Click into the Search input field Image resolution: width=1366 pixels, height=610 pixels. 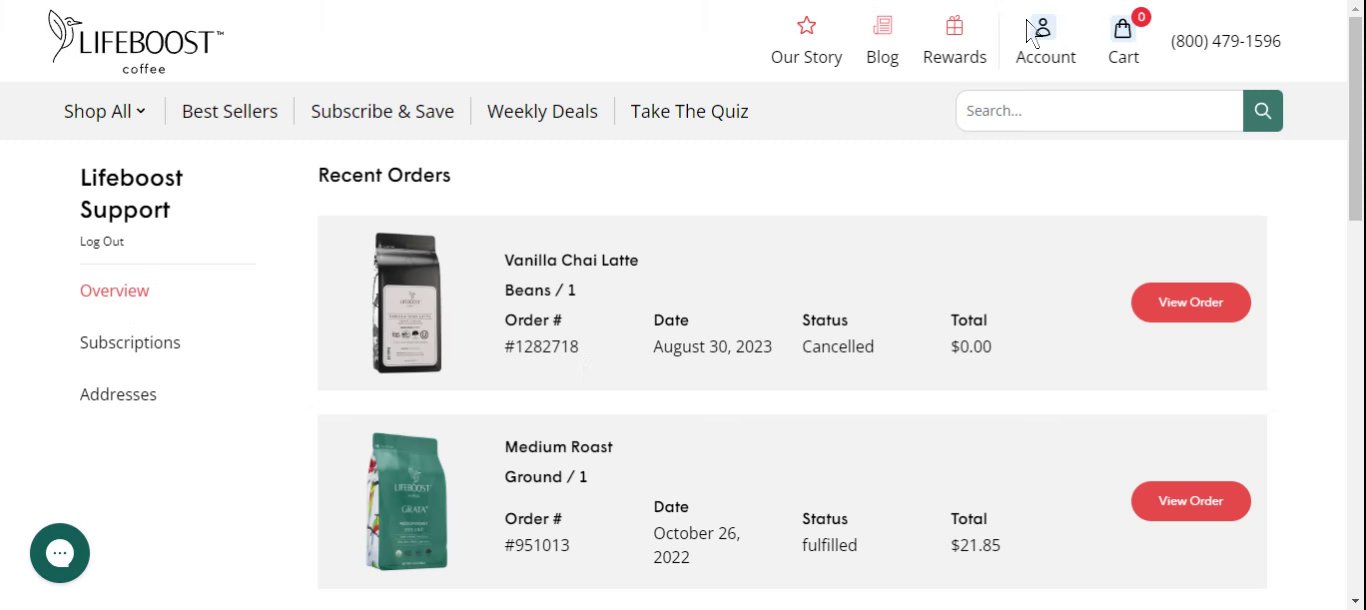pyautogui.click(x=1100, y=111)
